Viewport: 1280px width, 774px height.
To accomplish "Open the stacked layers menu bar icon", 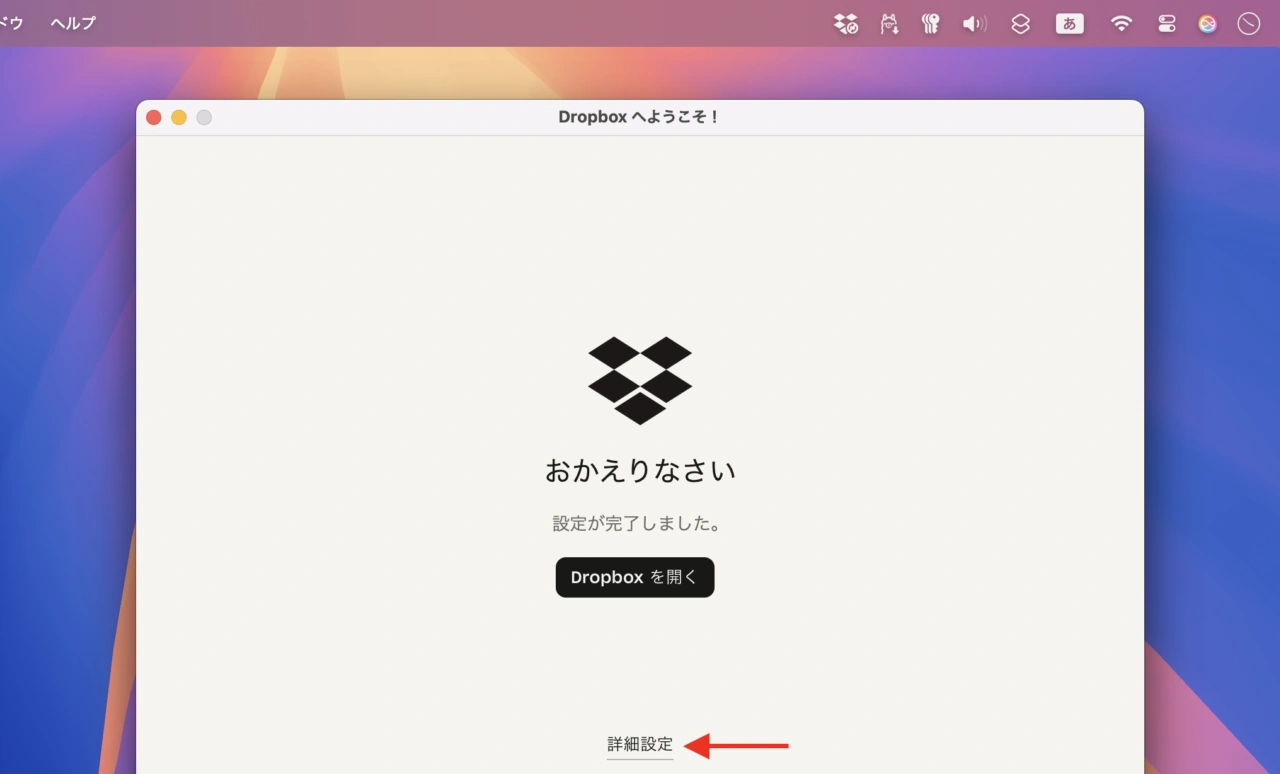I will [x=1020, y=24].
